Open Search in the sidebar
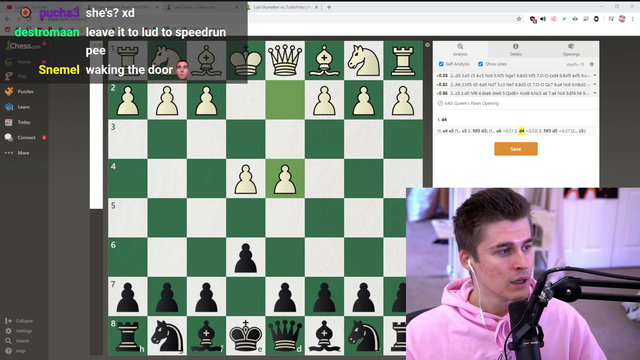 pyautogui.click(x=17, y=341)
